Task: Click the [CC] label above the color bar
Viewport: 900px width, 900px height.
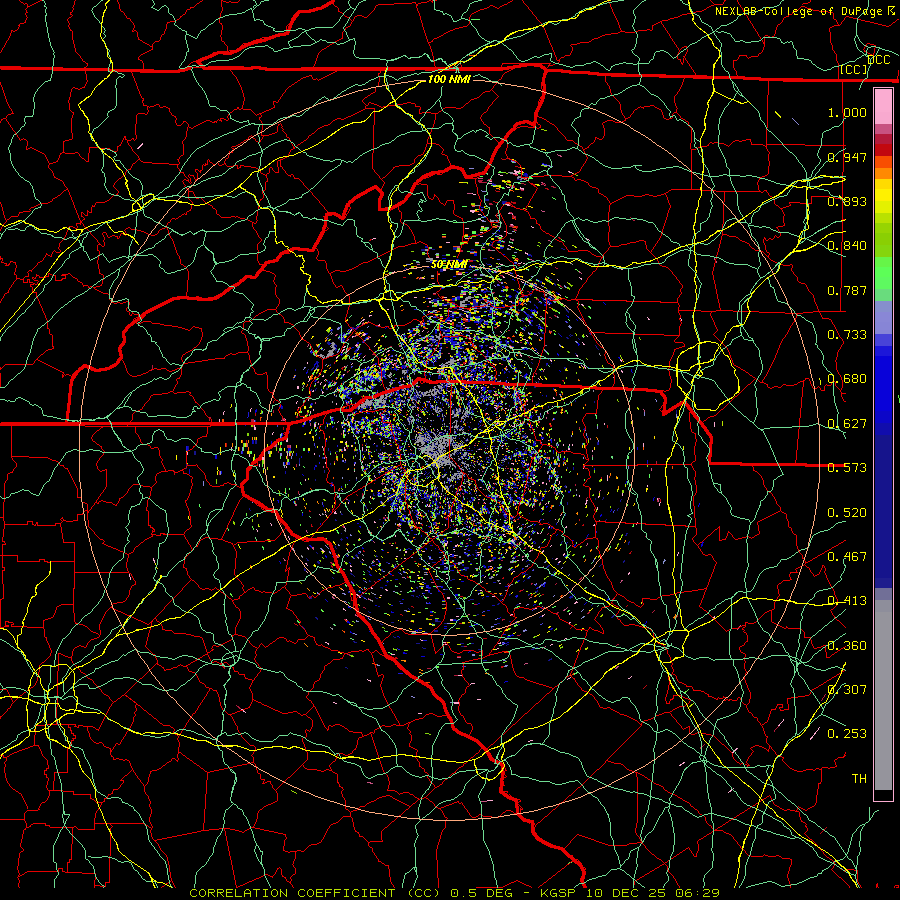Action: pos(854,70)
